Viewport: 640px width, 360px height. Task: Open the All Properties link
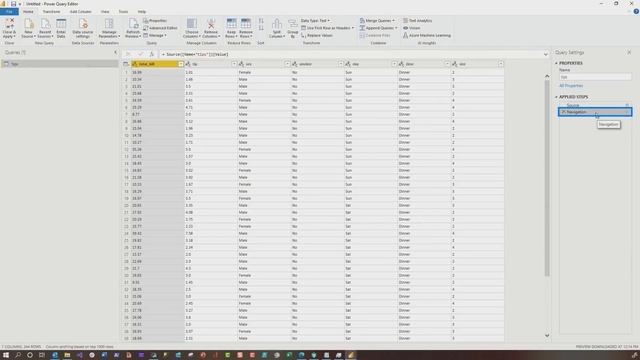coord(571,86)
